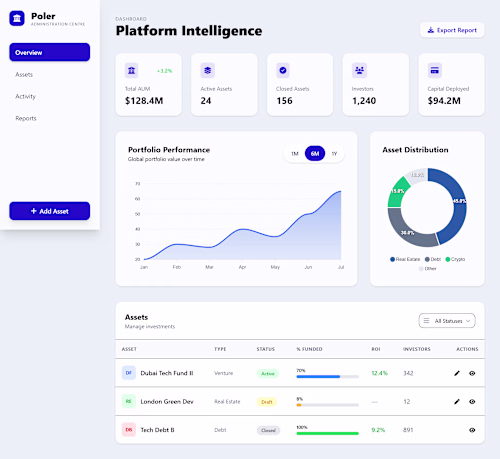Click the Closed status badge
The width and height of the screenshot is (500, 459).
pyautogui.click(x=268, y=430)
